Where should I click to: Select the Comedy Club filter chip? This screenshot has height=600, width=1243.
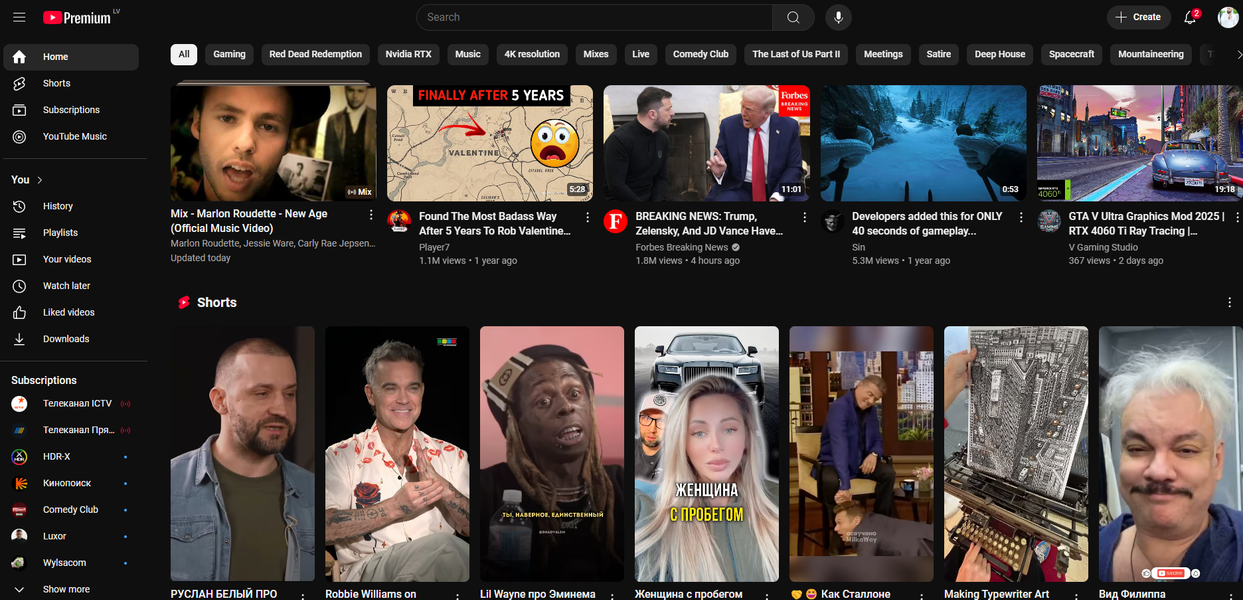tap(700, 54)
